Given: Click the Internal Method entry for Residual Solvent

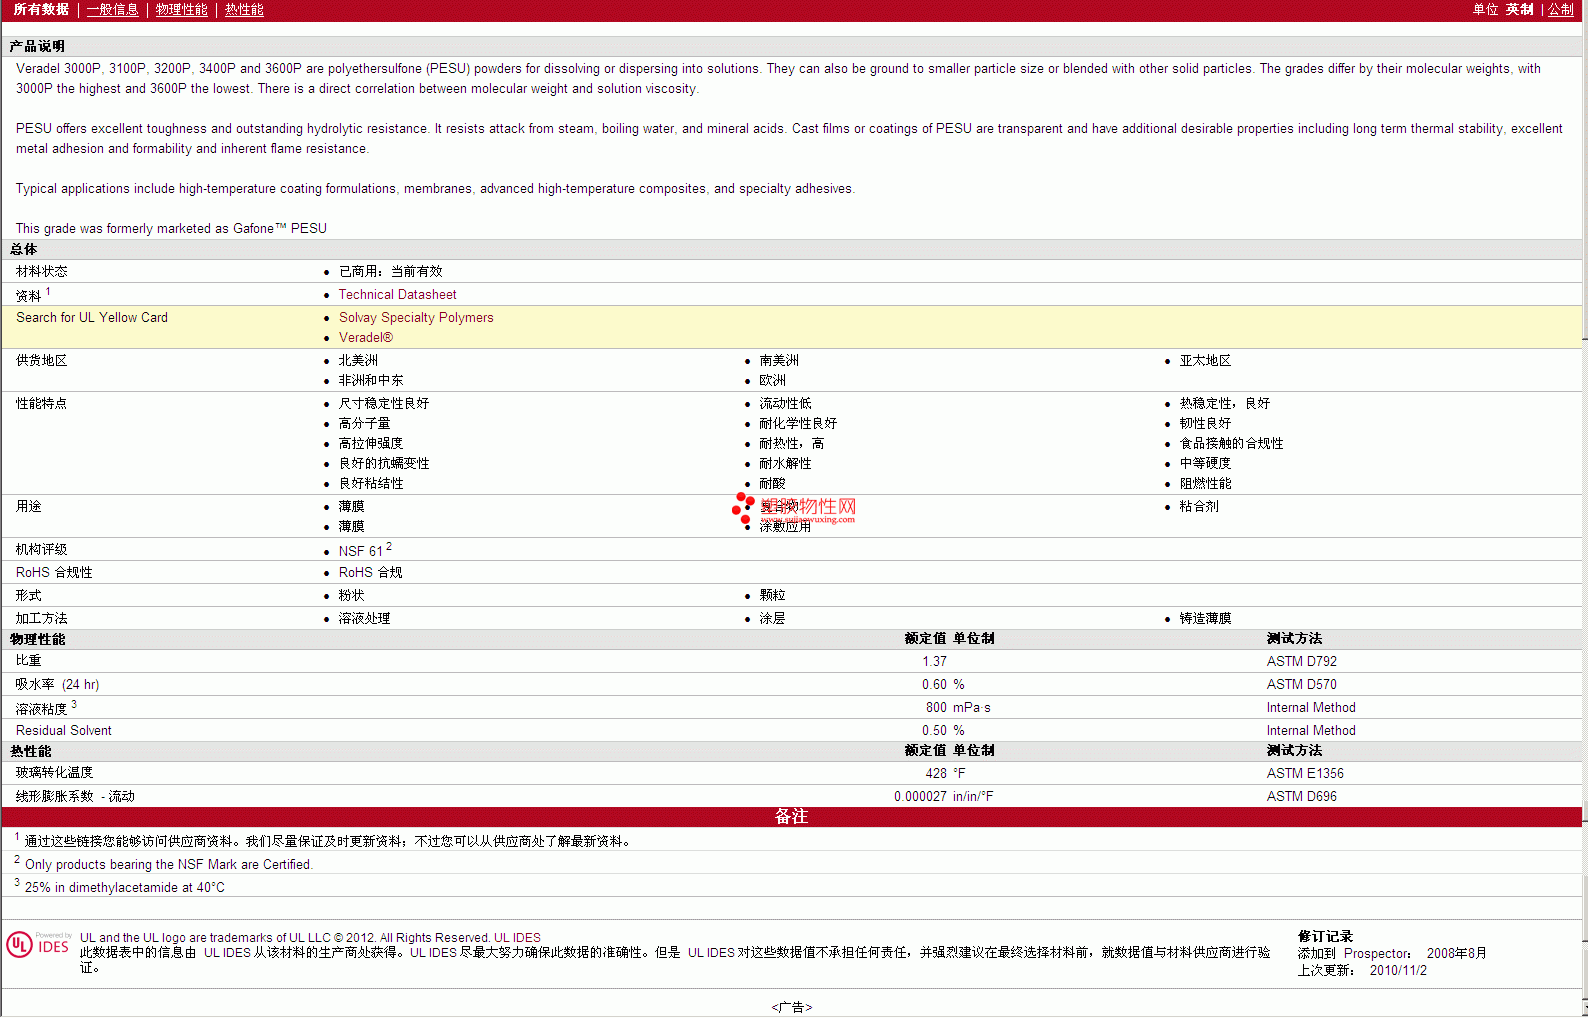Looking at the screenshot, I should point(1311,730).
